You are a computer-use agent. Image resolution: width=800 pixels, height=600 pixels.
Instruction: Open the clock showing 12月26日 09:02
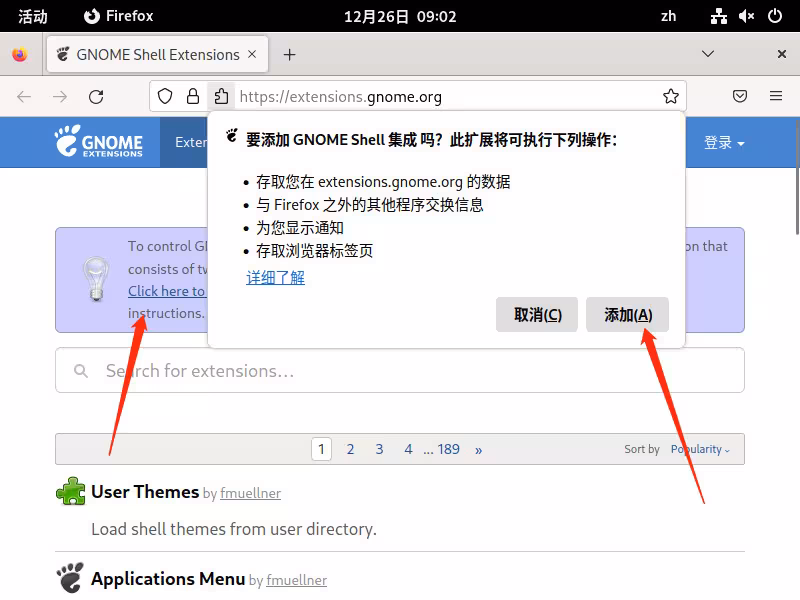tap(400, 16)
